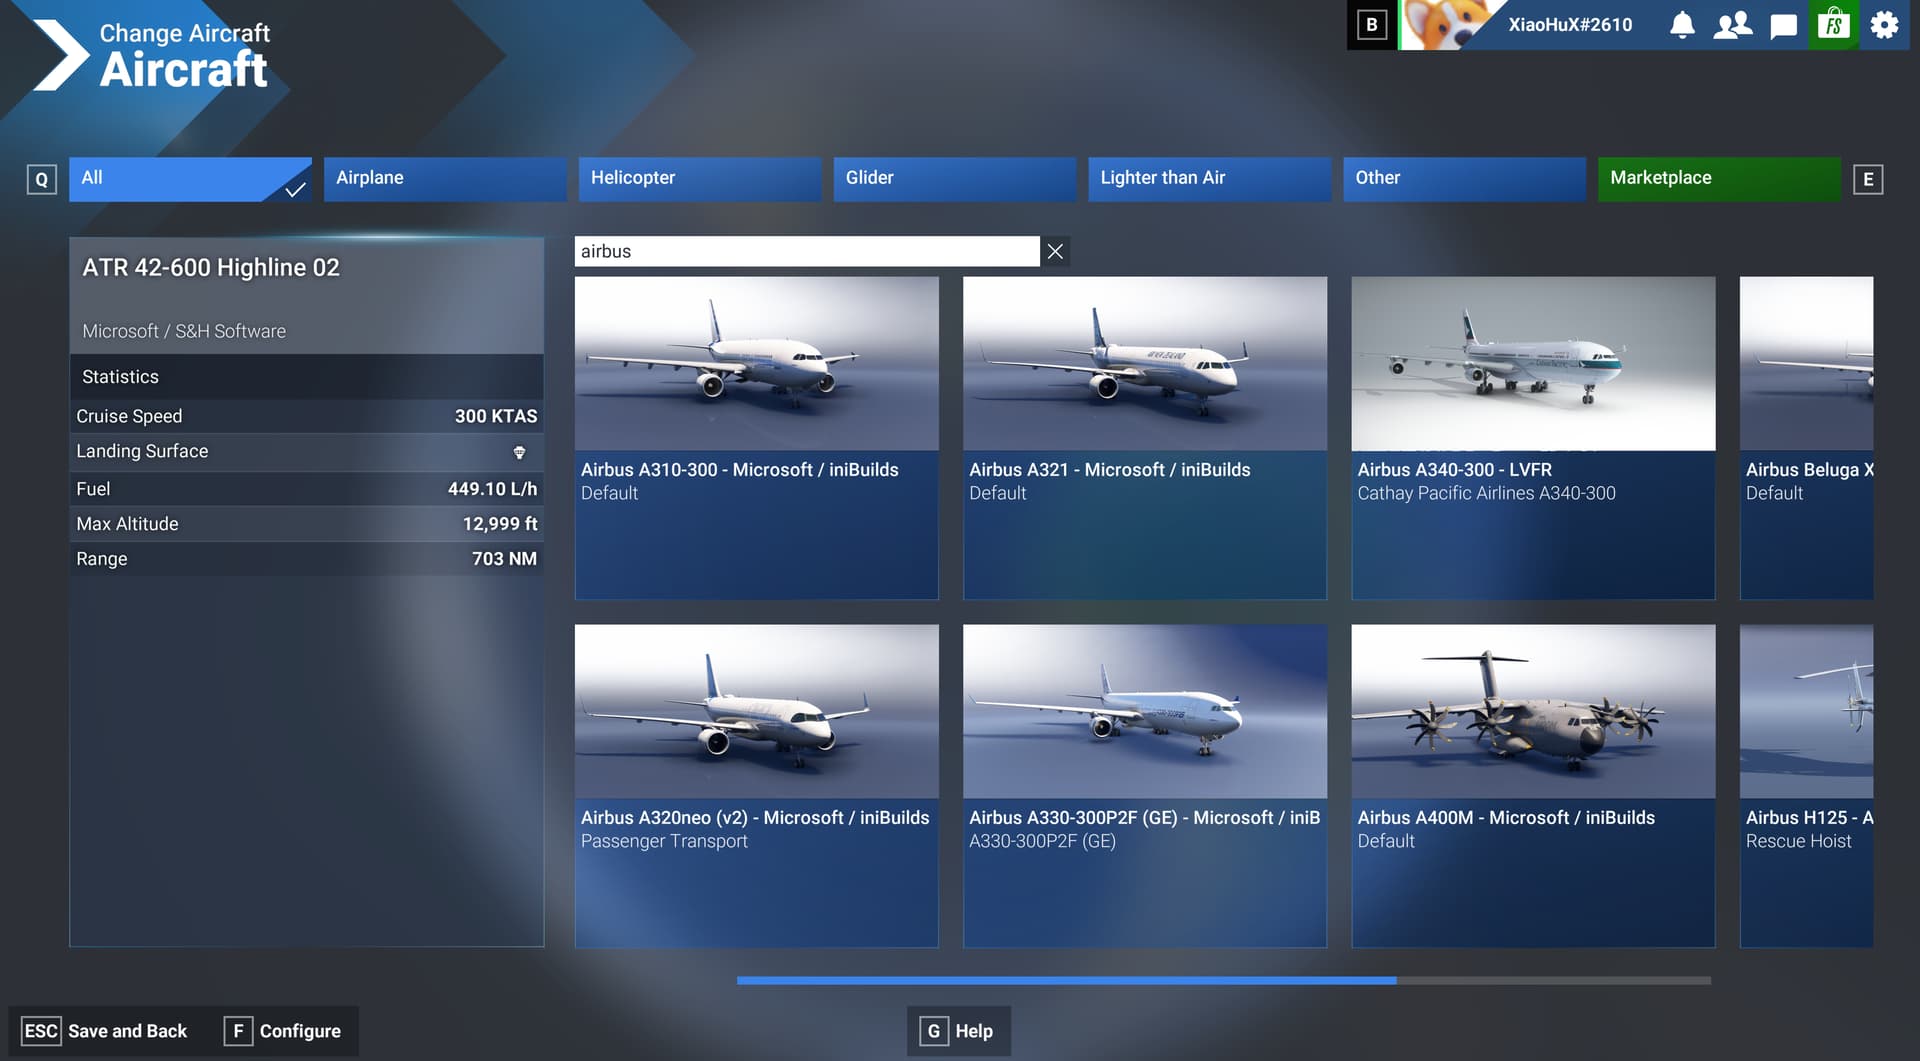Select the All category filter
This screenshot has height=1061, width=1920.
coord(190,179)
